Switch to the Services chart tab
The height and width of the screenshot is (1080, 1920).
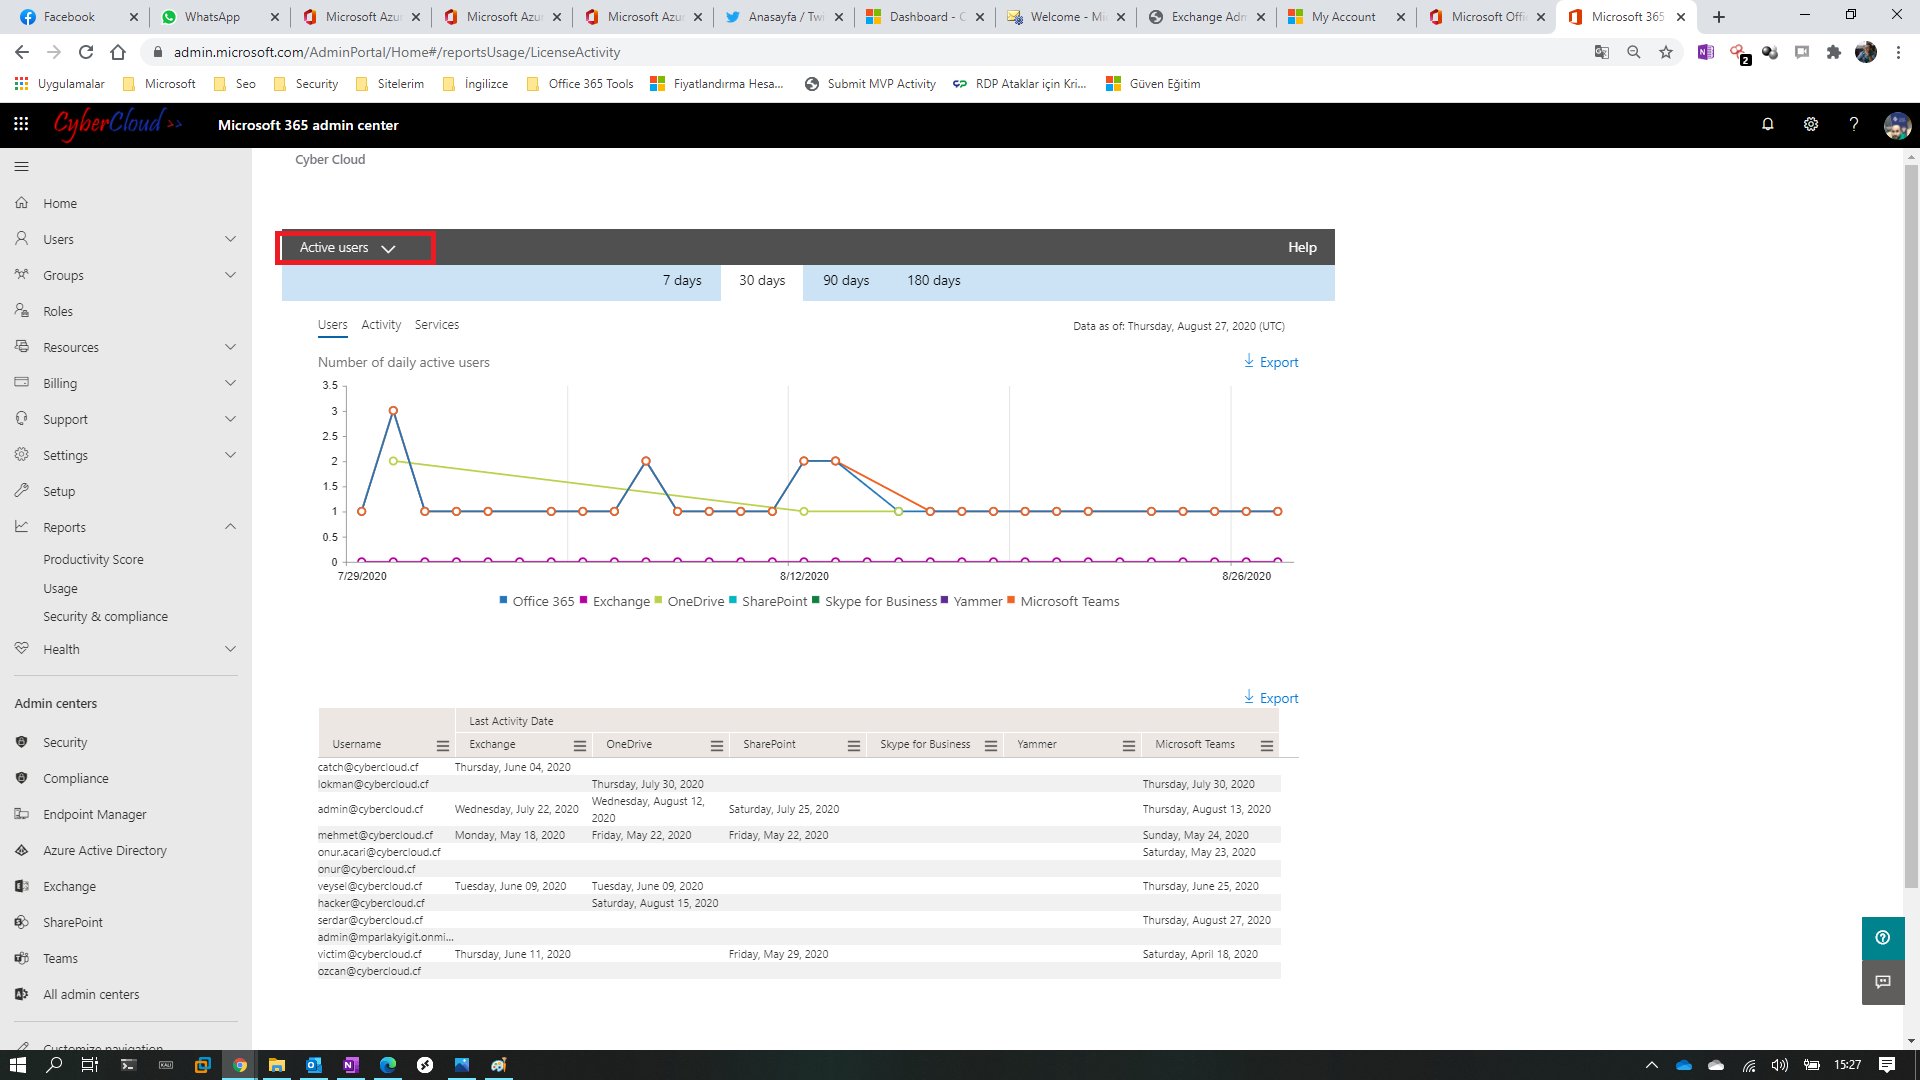(x=437, y=325)
